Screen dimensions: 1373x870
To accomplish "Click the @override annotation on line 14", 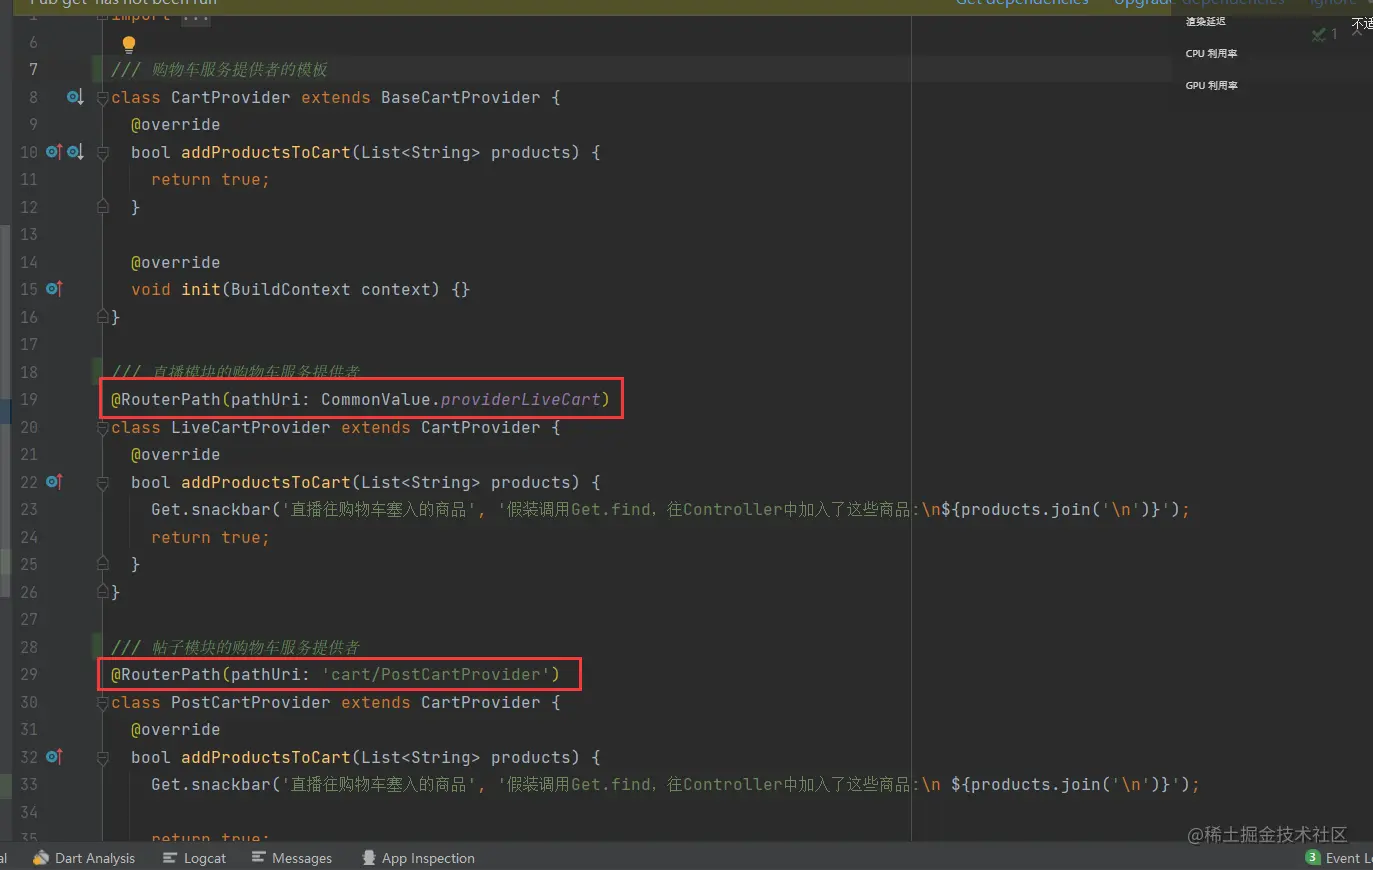I will coord(176,262).
